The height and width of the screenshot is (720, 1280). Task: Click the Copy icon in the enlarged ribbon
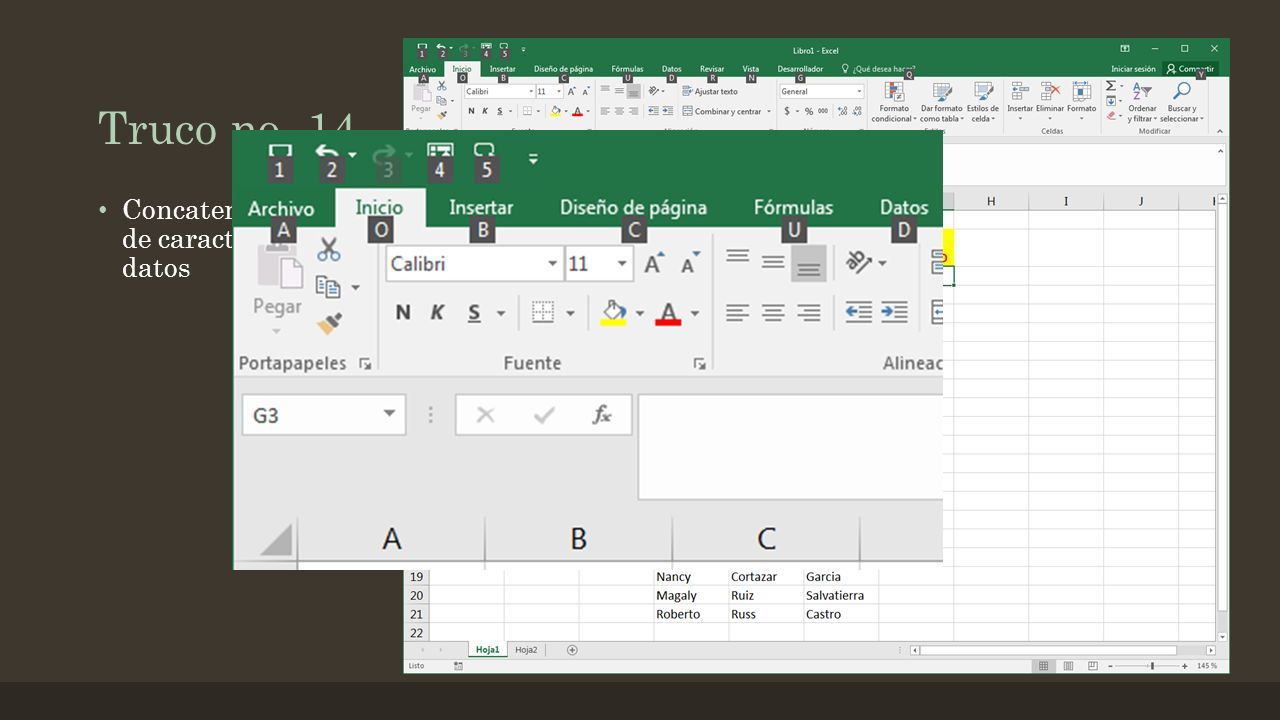pos(328,287)
